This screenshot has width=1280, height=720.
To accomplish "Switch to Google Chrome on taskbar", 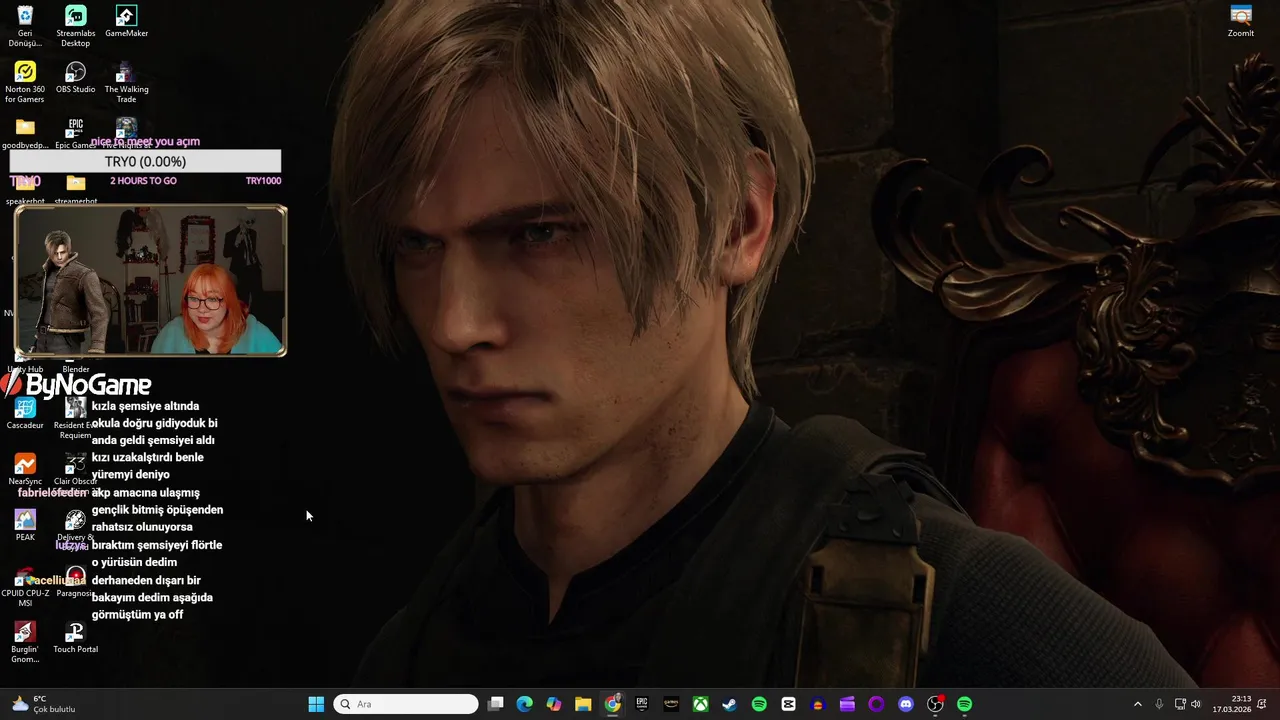I will [x=612, y=704].
